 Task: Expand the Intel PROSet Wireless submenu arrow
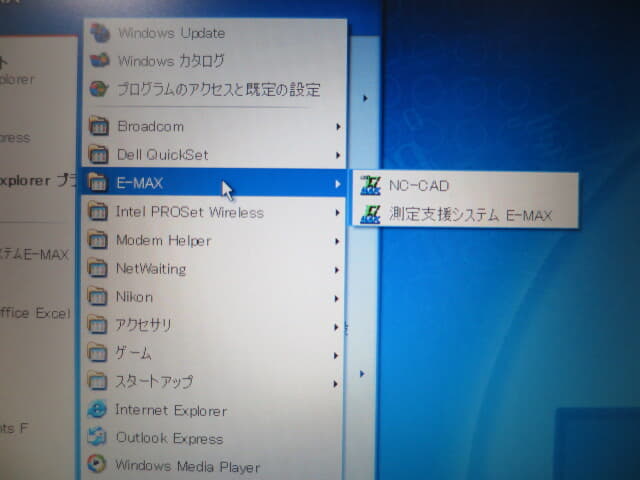(x=338, y=213)
